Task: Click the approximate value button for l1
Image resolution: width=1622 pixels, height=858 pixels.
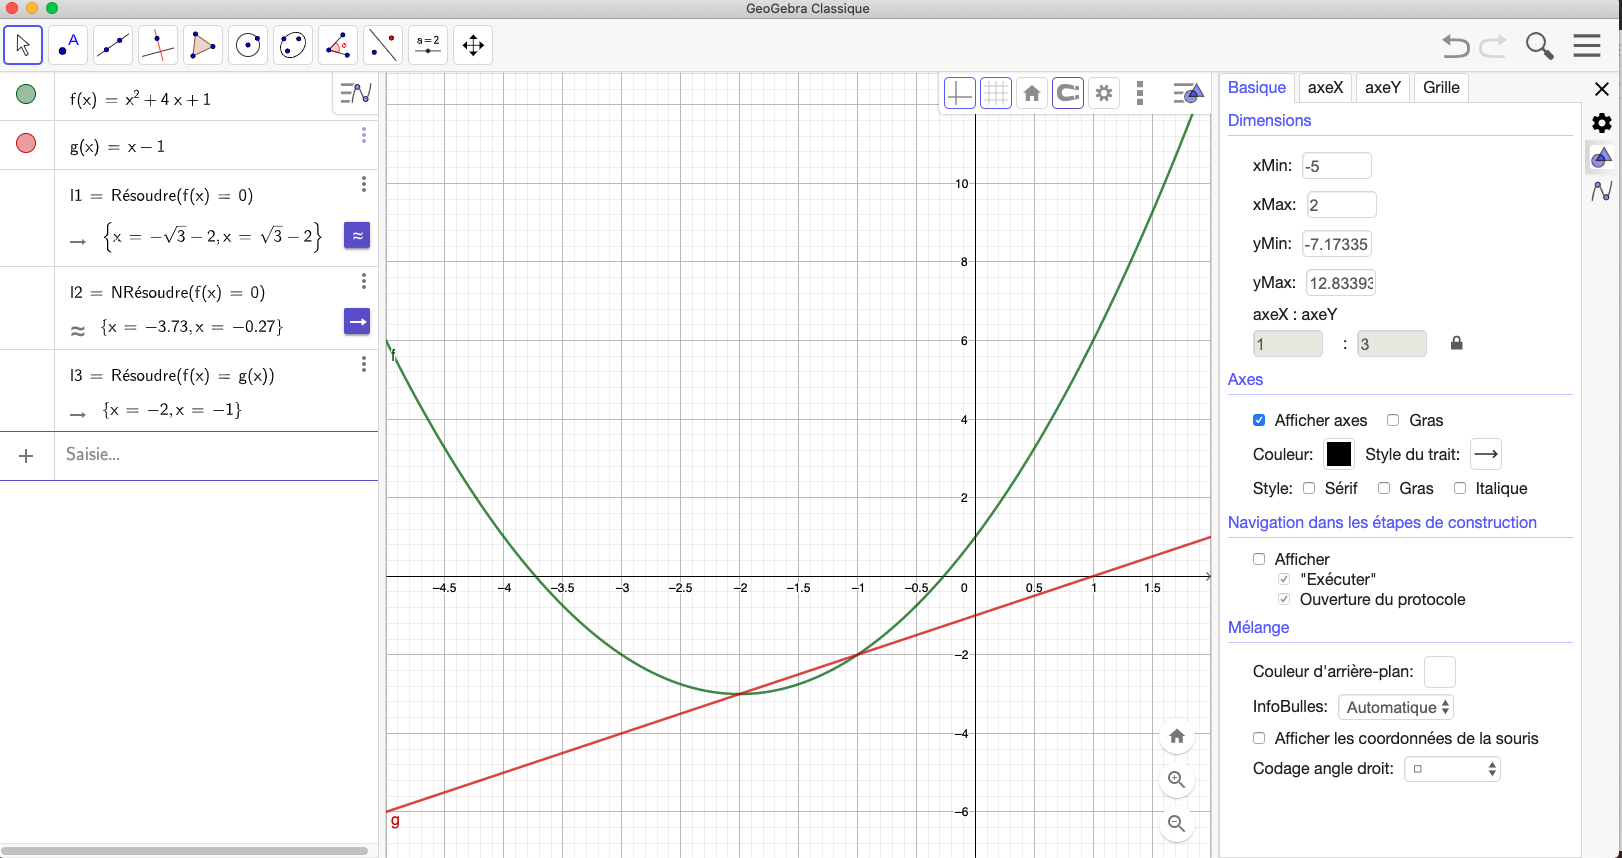Action: (x=357, y=236)
